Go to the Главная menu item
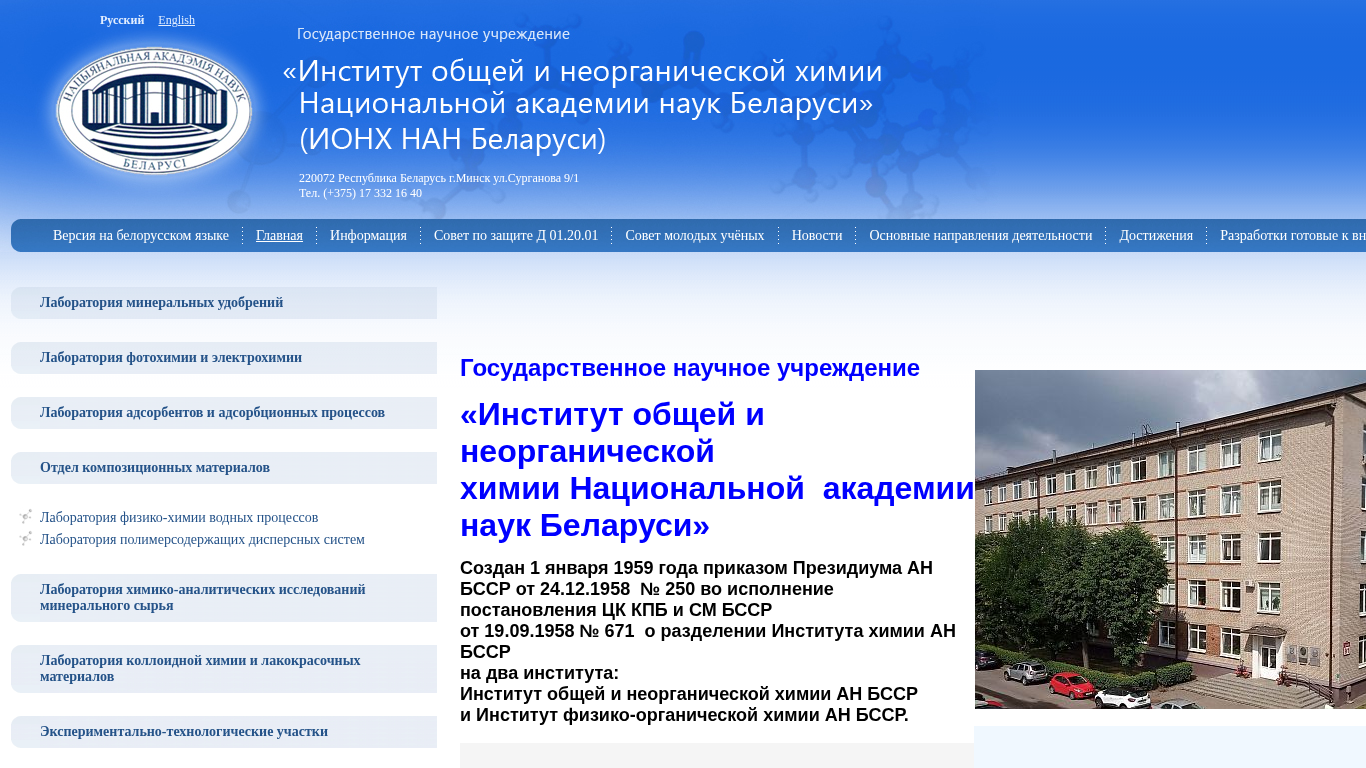This screenshot has width=1366, height=768. [279, 236]
